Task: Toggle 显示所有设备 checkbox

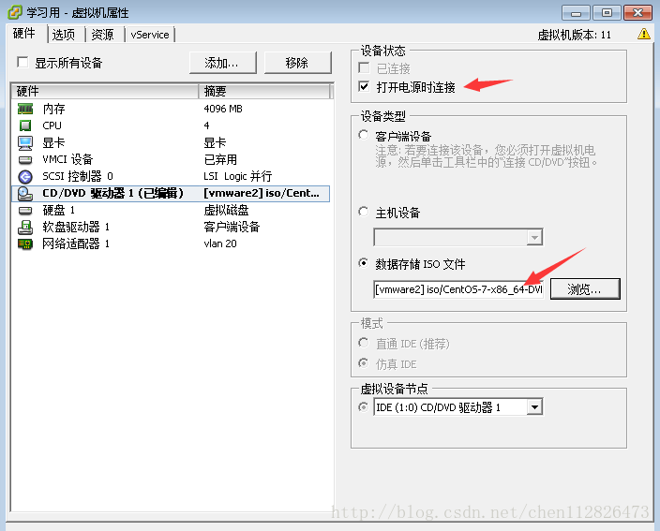Action: pyautogui.click(x=22, y=62)
